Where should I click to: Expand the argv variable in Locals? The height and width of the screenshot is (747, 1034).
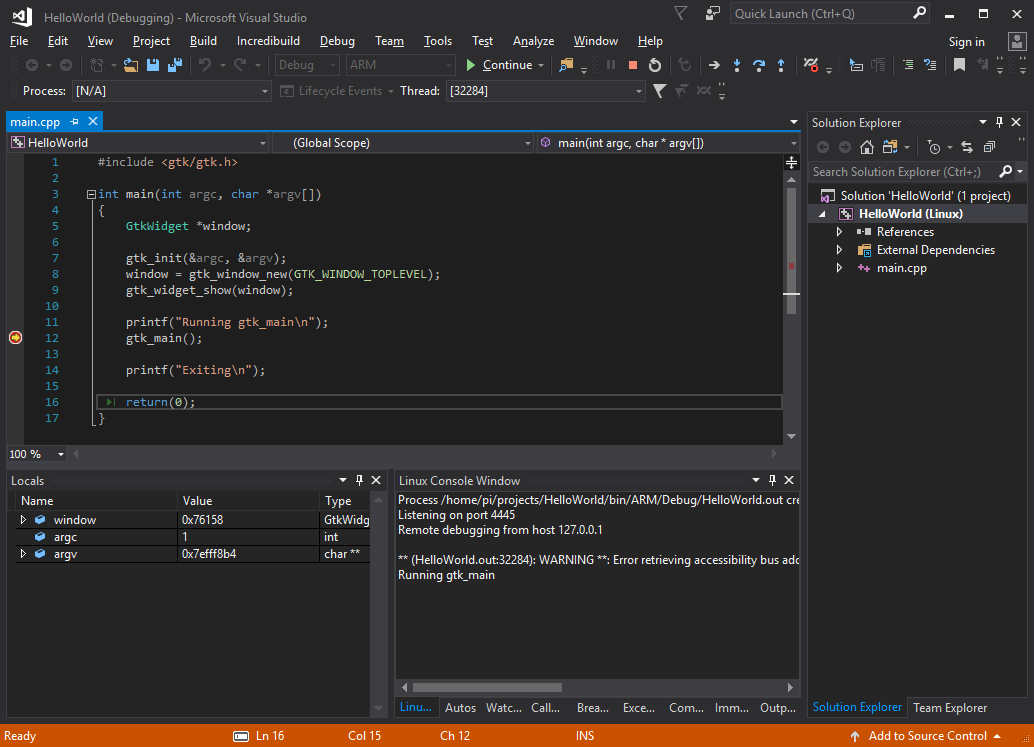(x=23, y=554)
